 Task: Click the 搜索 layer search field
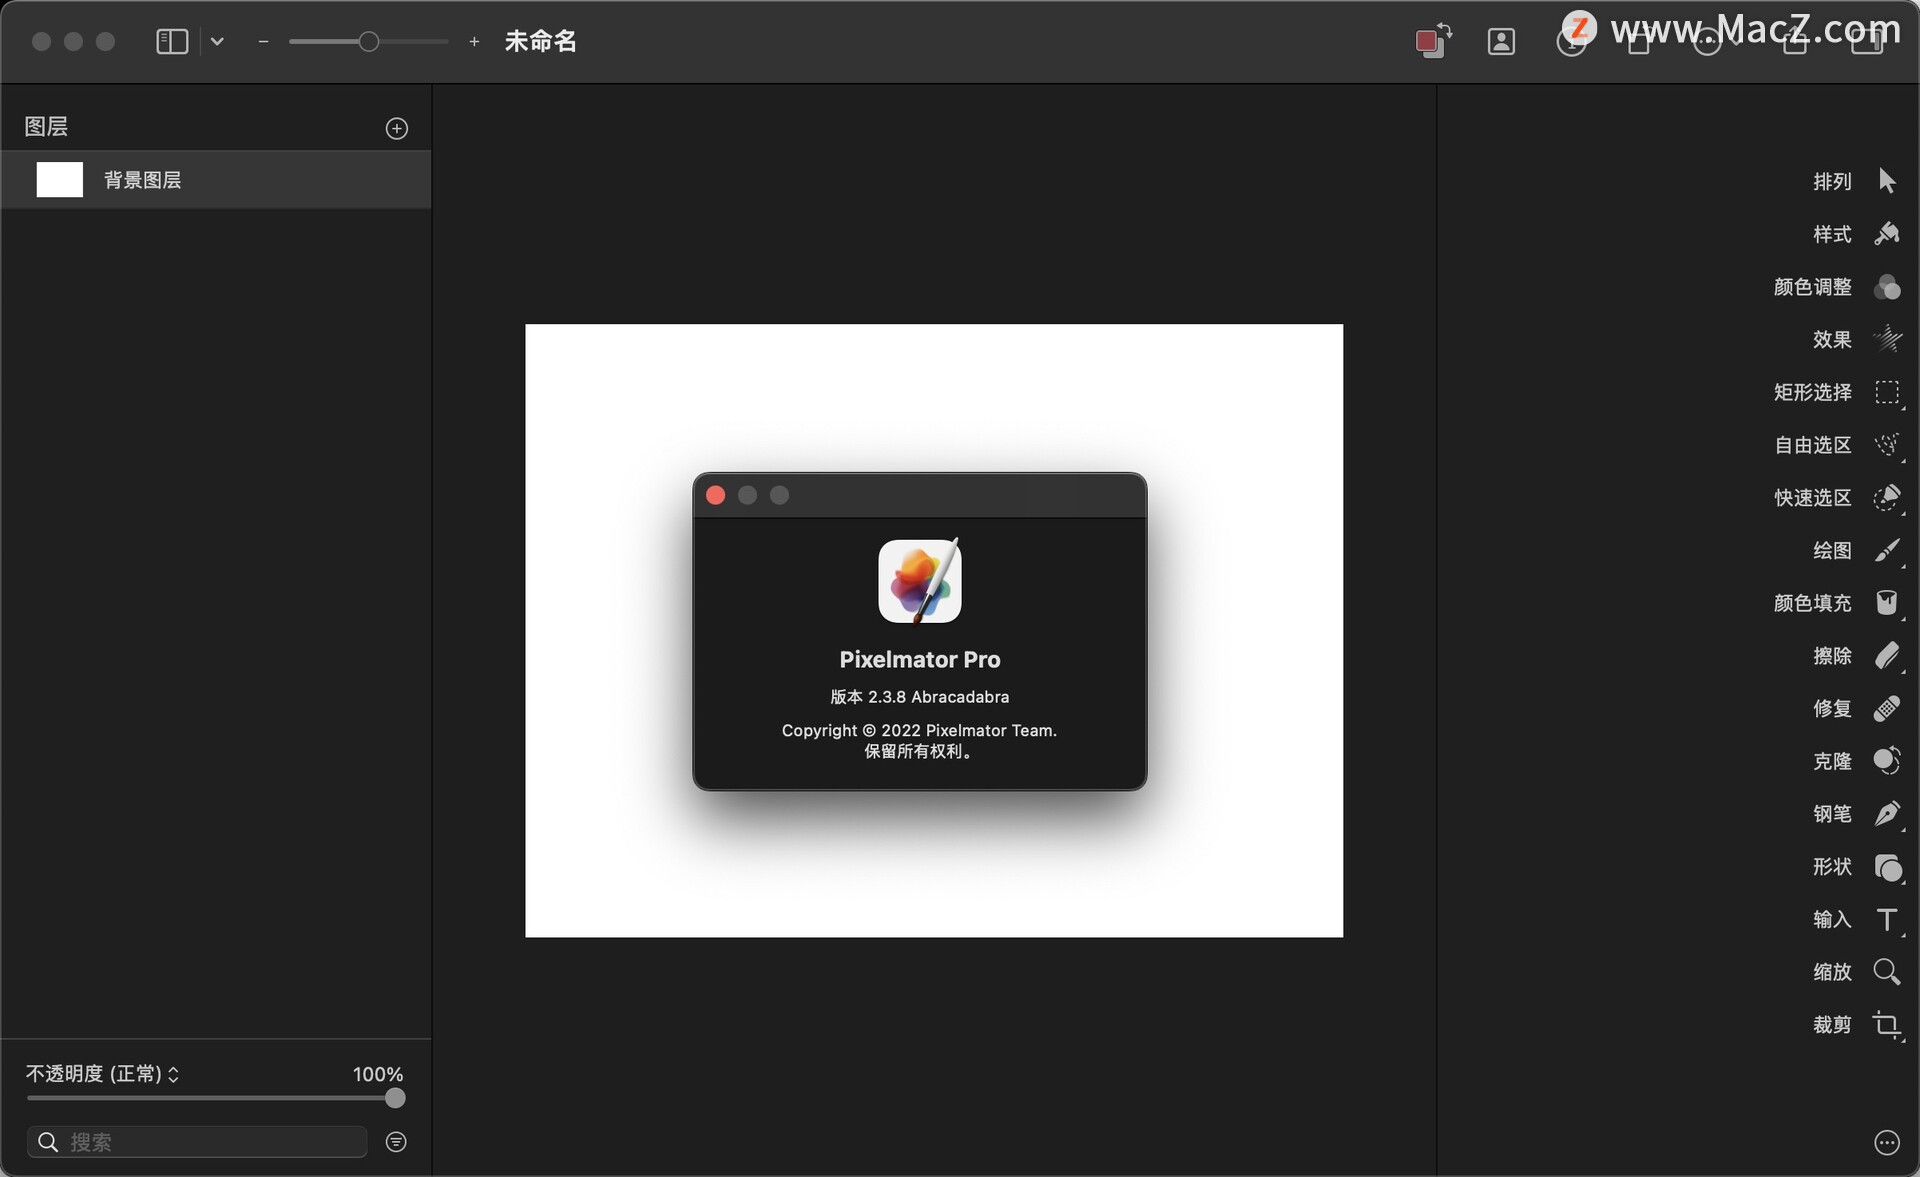click(x=197, y=1142)
